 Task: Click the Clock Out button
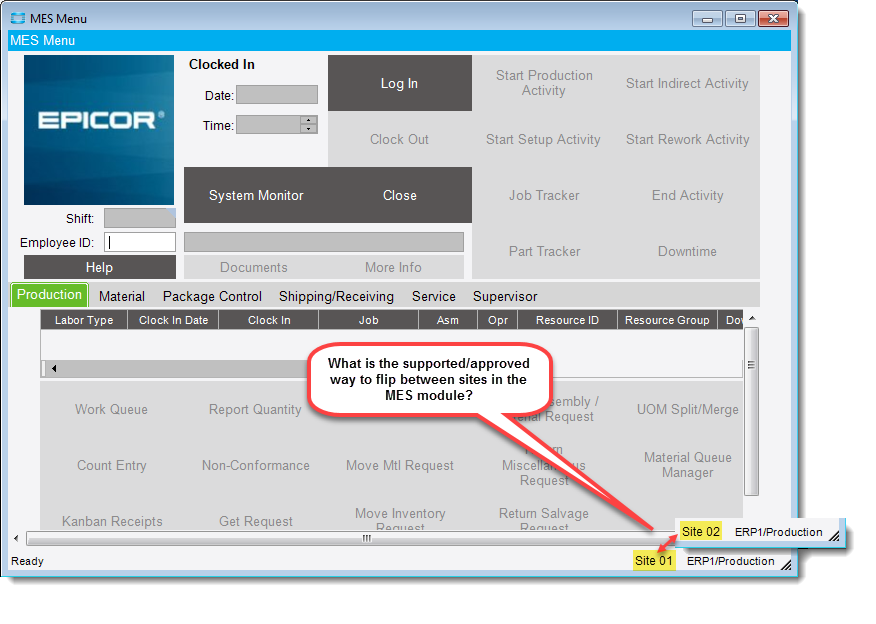(x=400, y=139)
